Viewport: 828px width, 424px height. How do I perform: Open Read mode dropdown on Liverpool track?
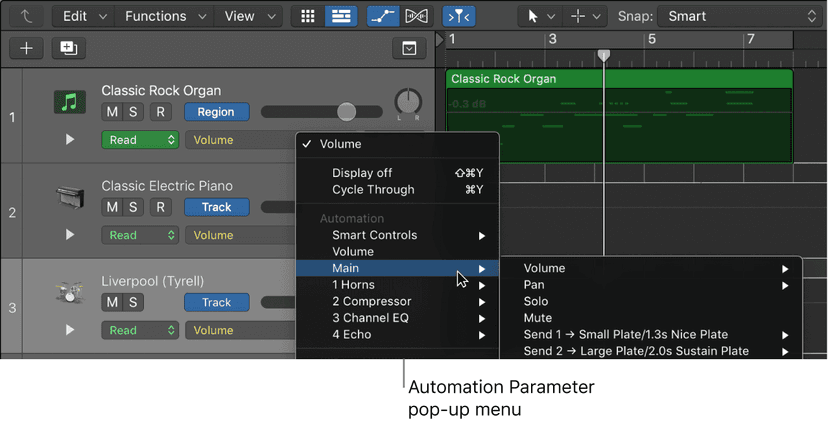click(x=140, y=330)
